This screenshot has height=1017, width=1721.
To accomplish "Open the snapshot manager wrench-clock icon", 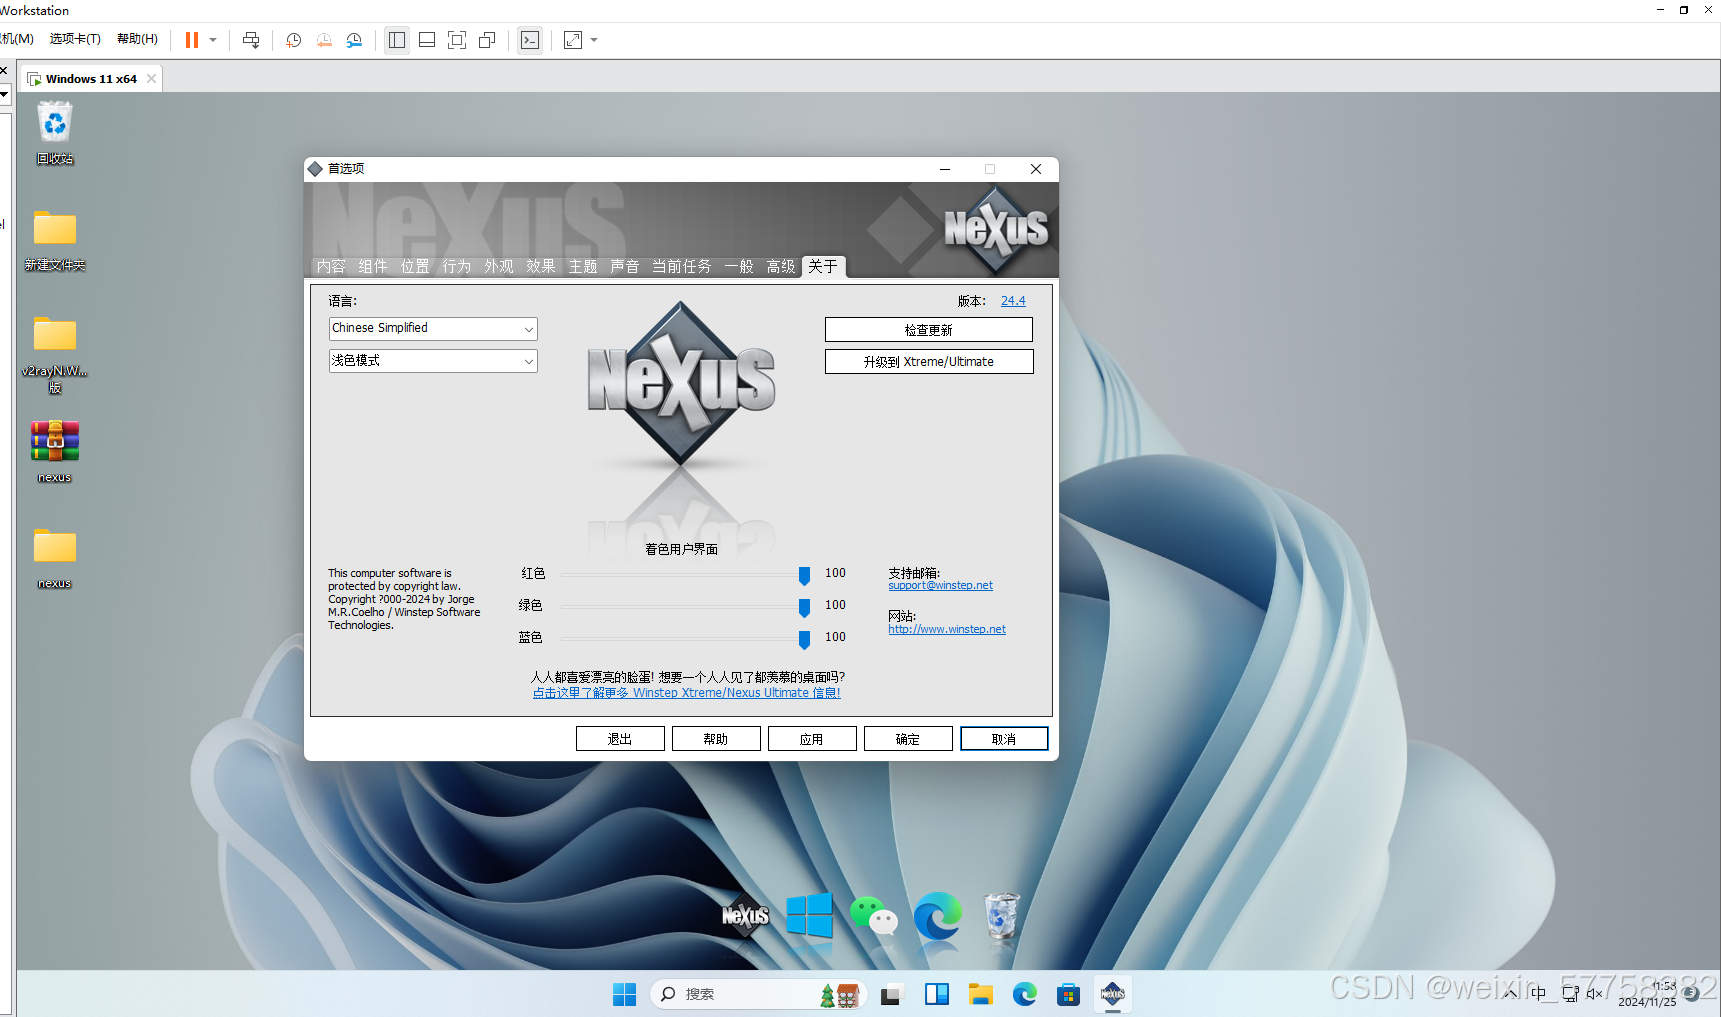I will coord(354,40).
